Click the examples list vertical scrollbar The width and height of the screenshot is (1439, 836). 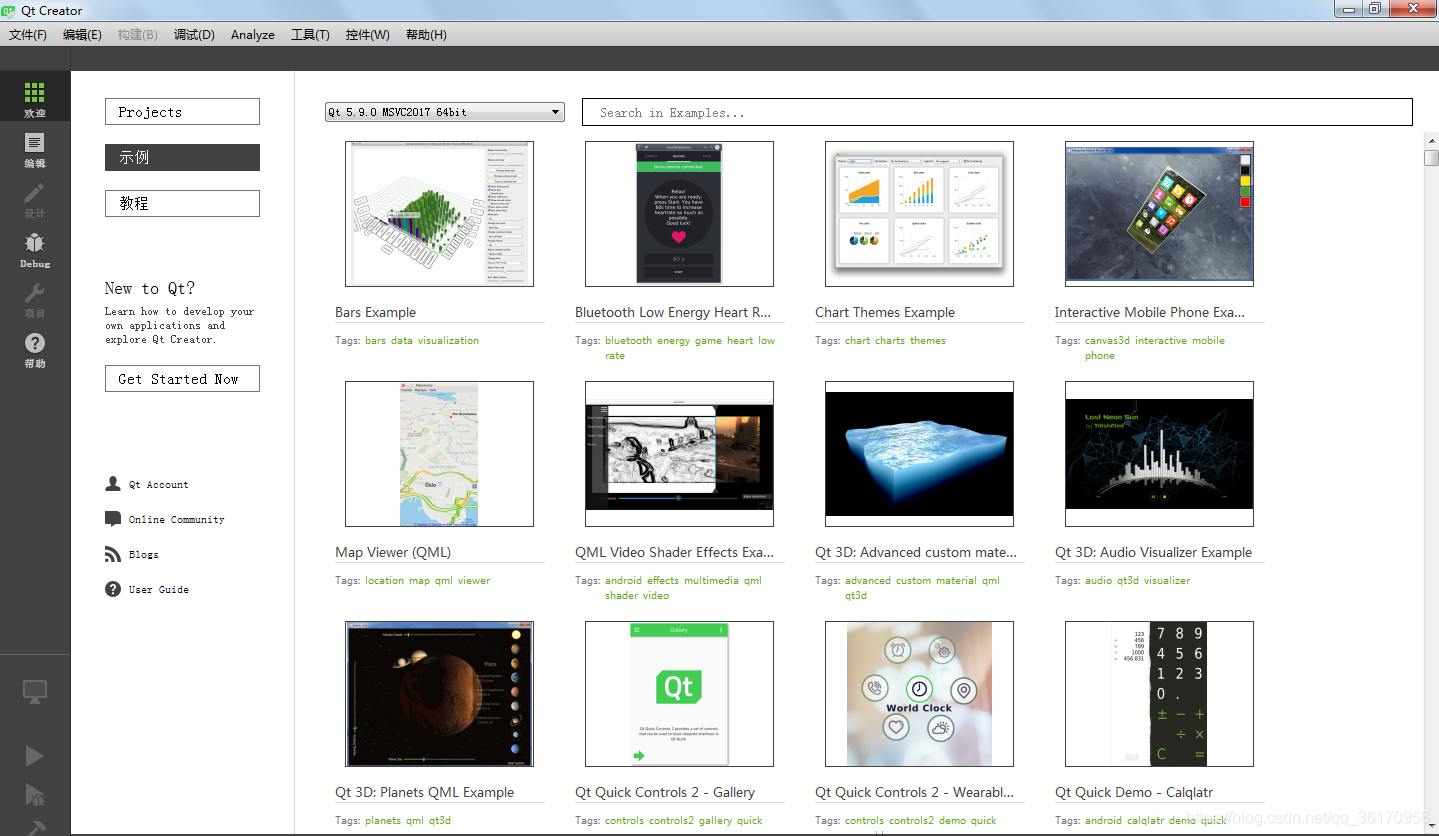click(x=1431, y=480)
